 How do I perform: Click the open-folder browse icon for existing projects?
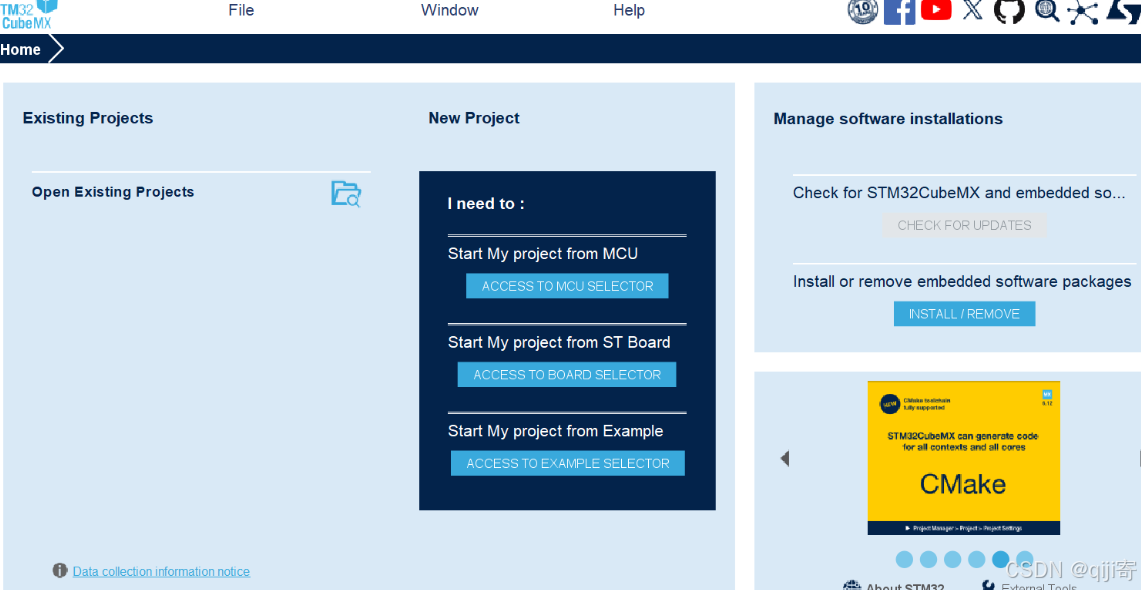(x=346, y=194)
